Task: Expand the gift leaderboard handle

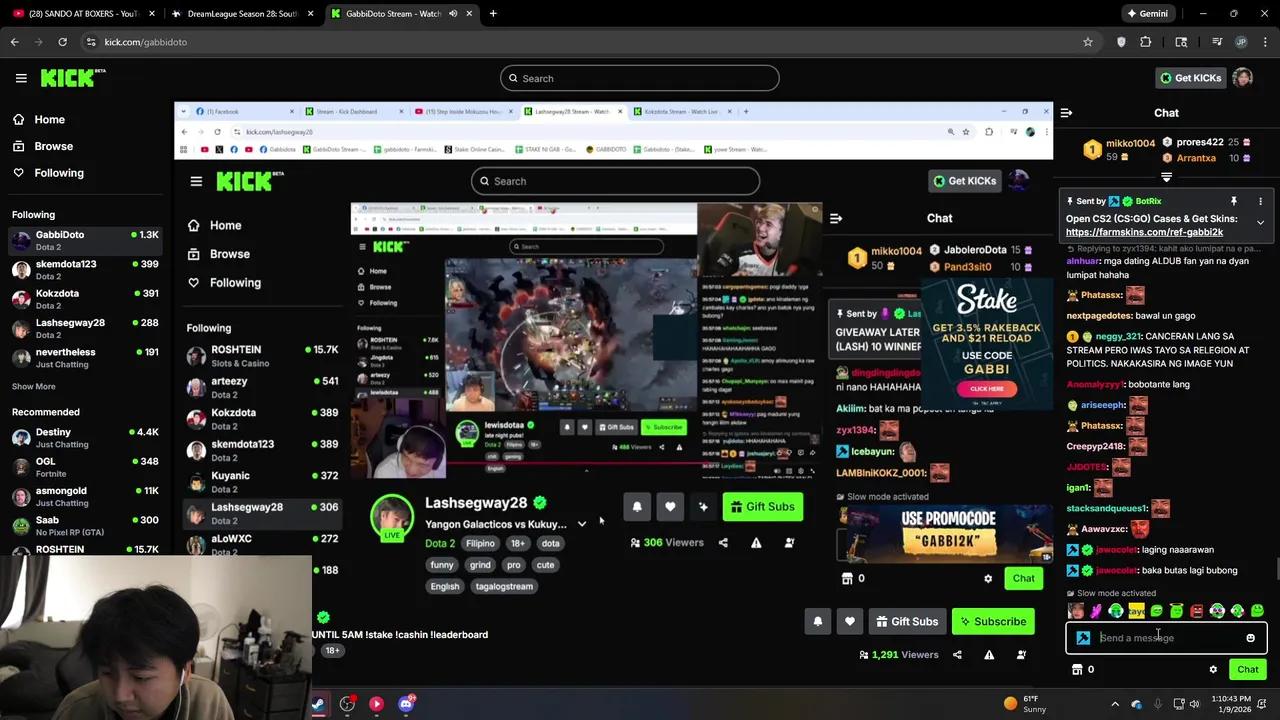Action: pos(1166,177)
